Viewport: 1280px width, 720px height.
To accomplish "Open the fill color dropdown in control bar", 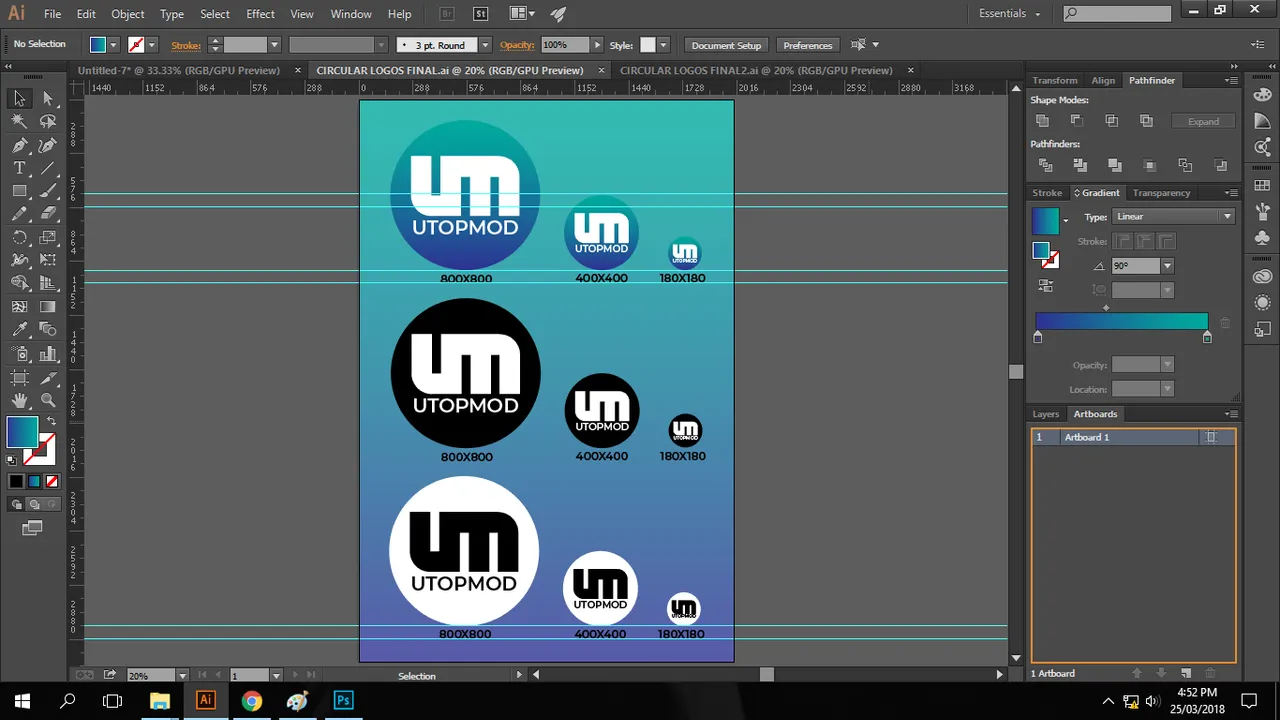I will point(113,45).
